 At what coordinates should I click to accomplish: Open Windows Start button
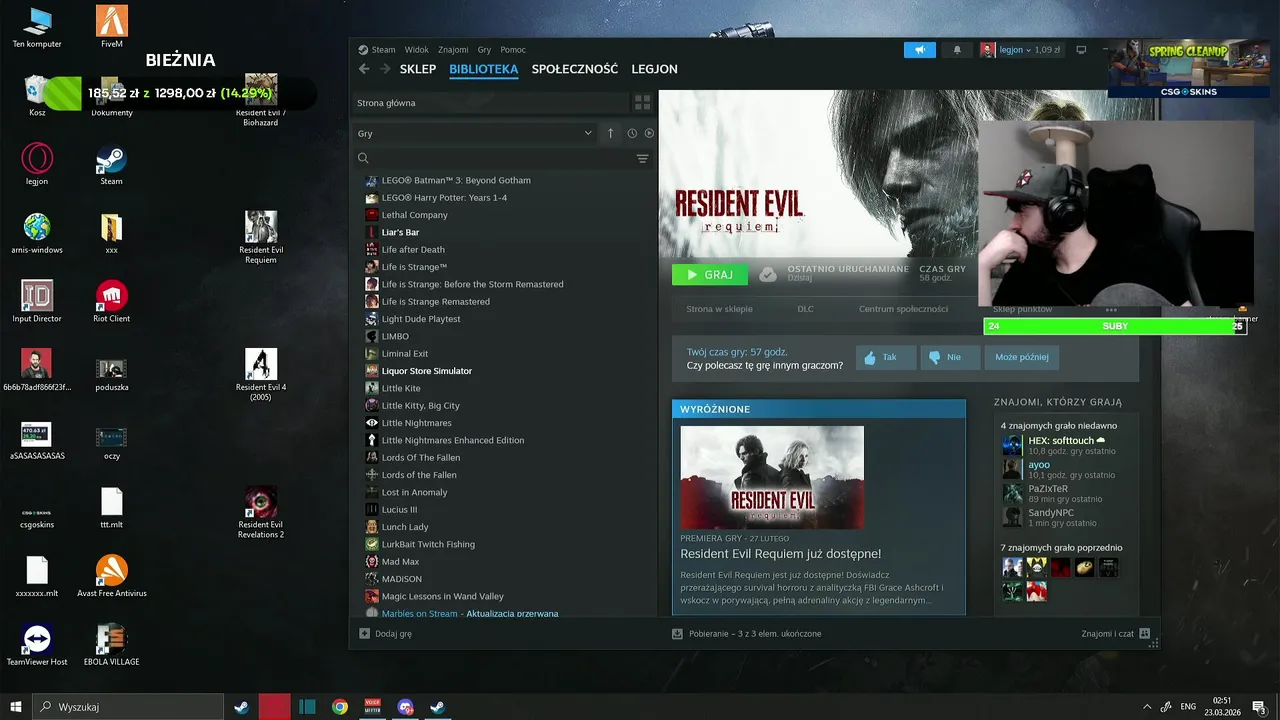pos(16,707)
